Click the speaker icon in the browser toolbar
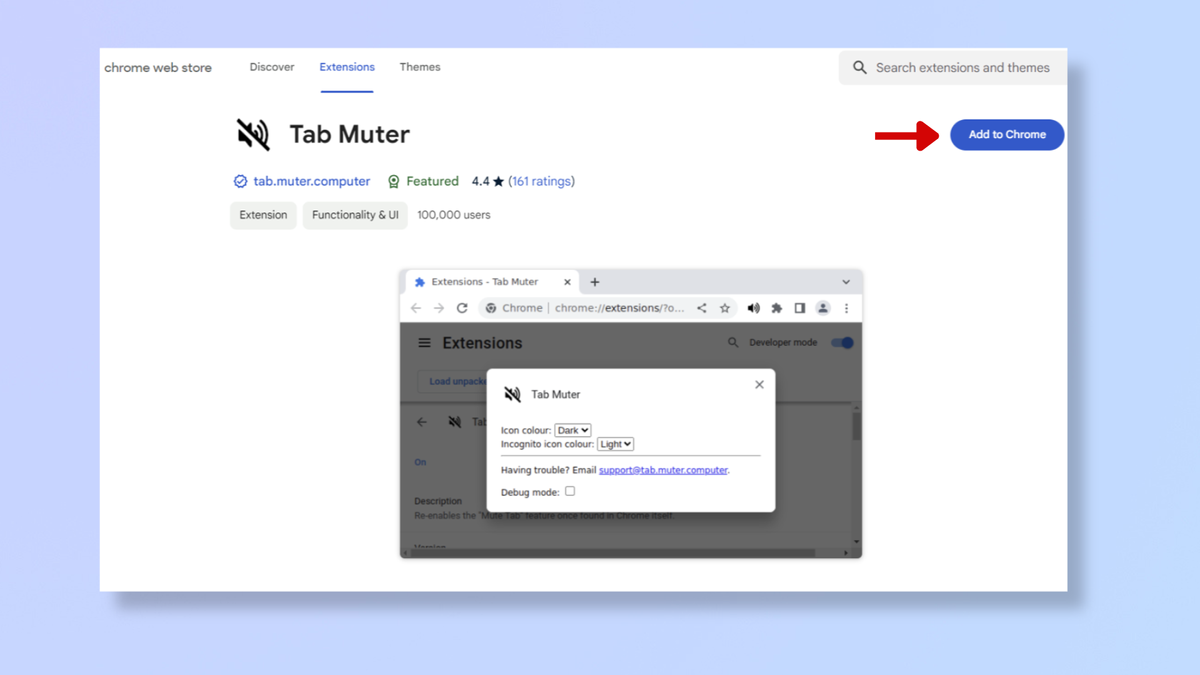The image size is (1200, 675). point(753,308)
